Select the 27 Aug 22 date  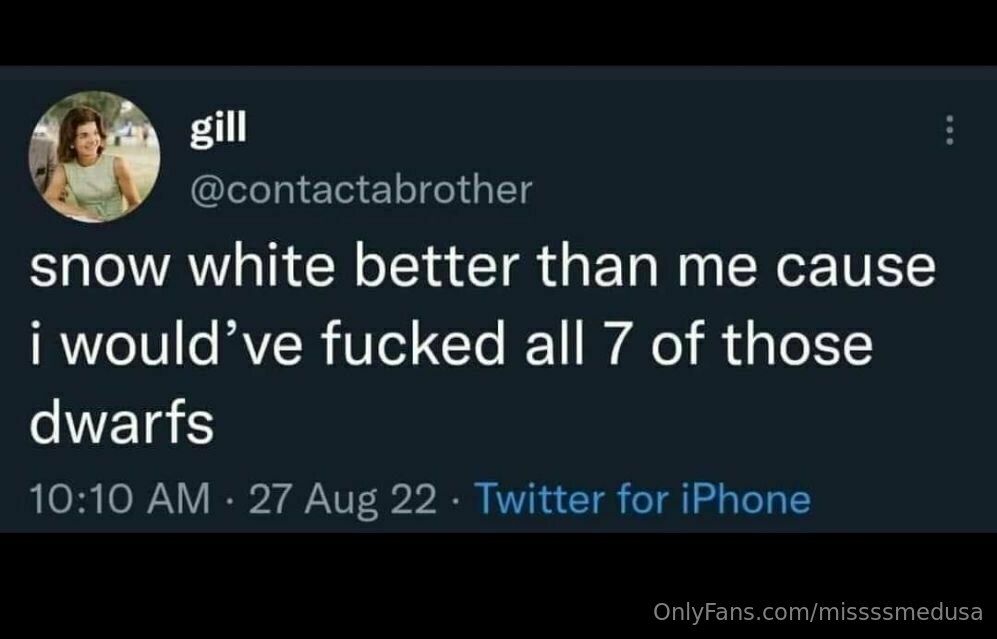343,500
